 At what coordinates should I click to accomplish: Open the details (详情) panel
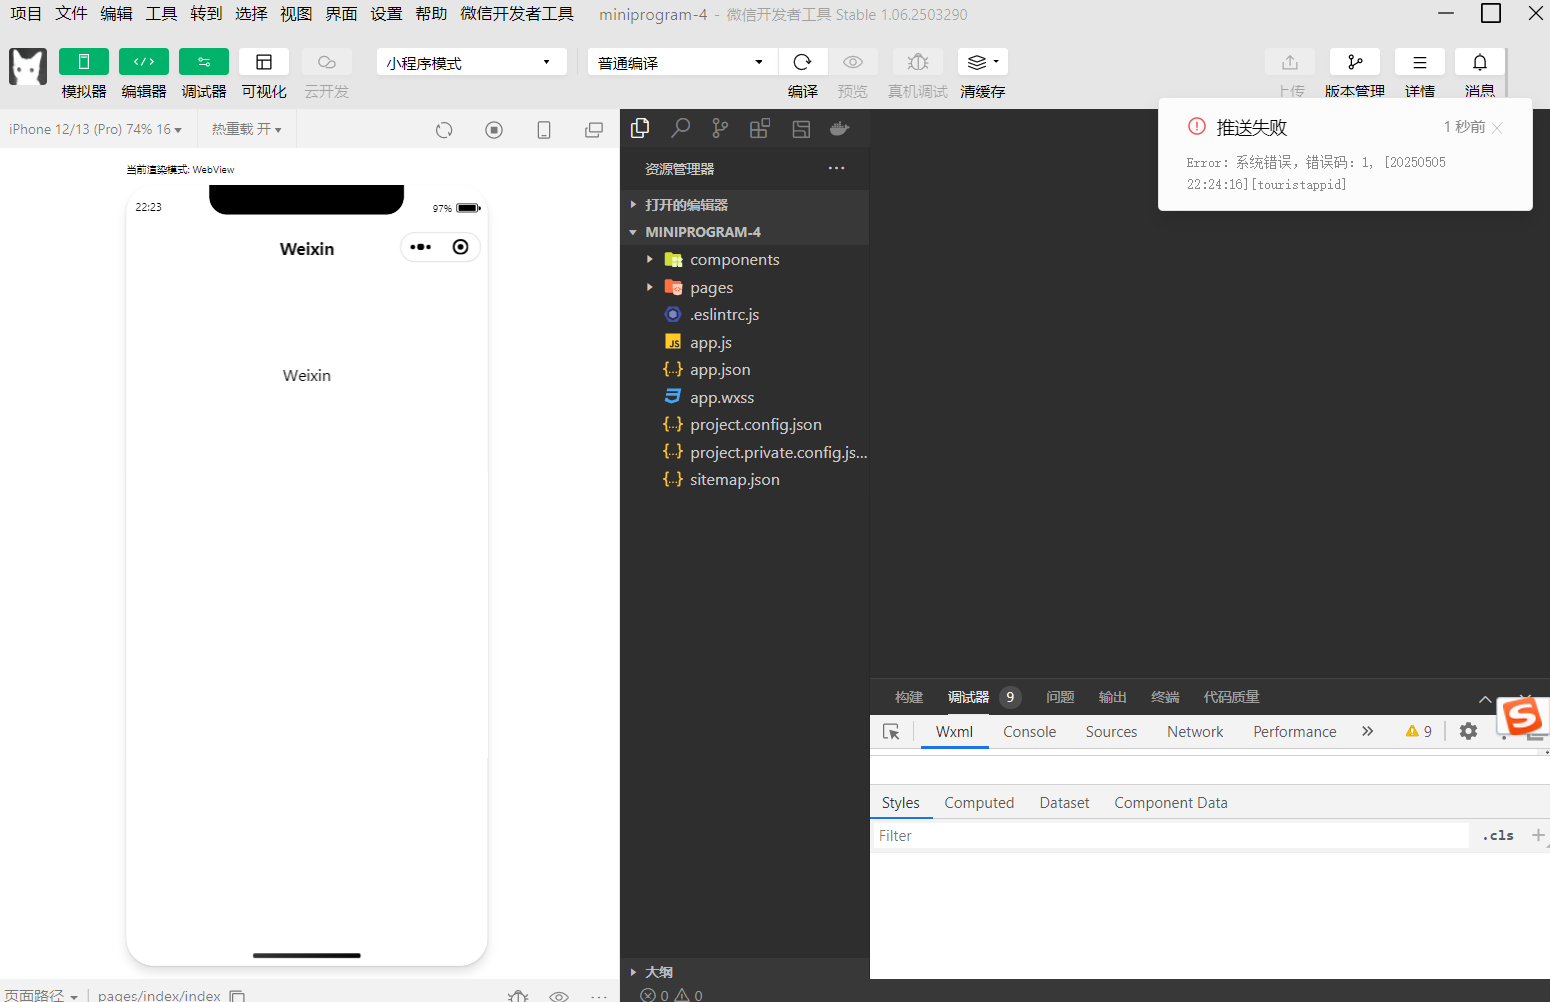tap(1420, 62)
